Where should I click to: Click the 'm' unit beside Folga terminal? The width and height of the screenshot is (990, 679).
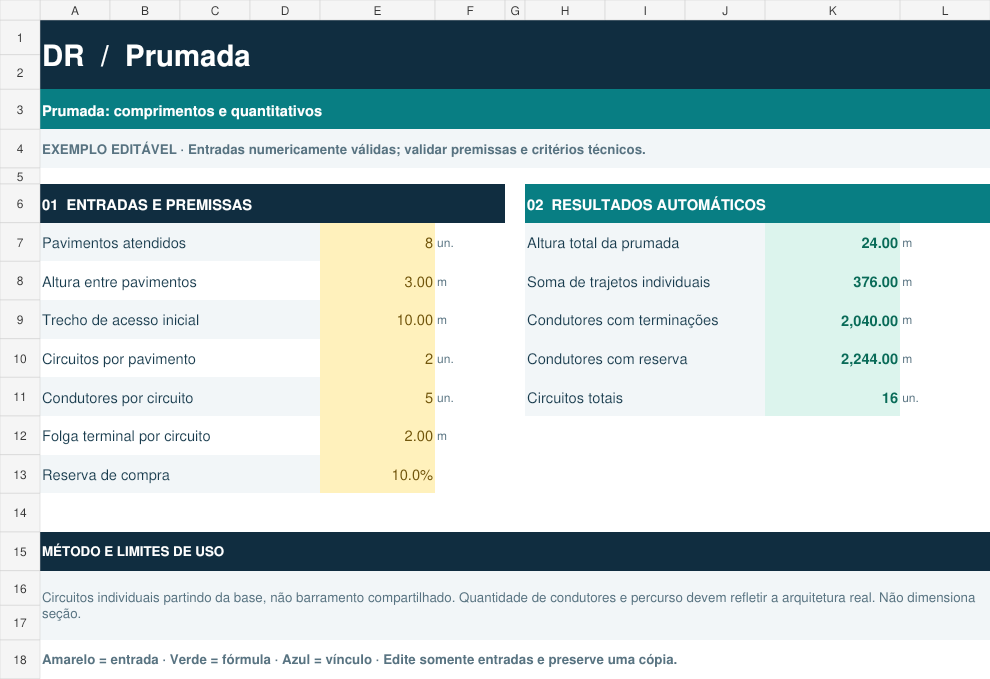(x=442, y=436)
